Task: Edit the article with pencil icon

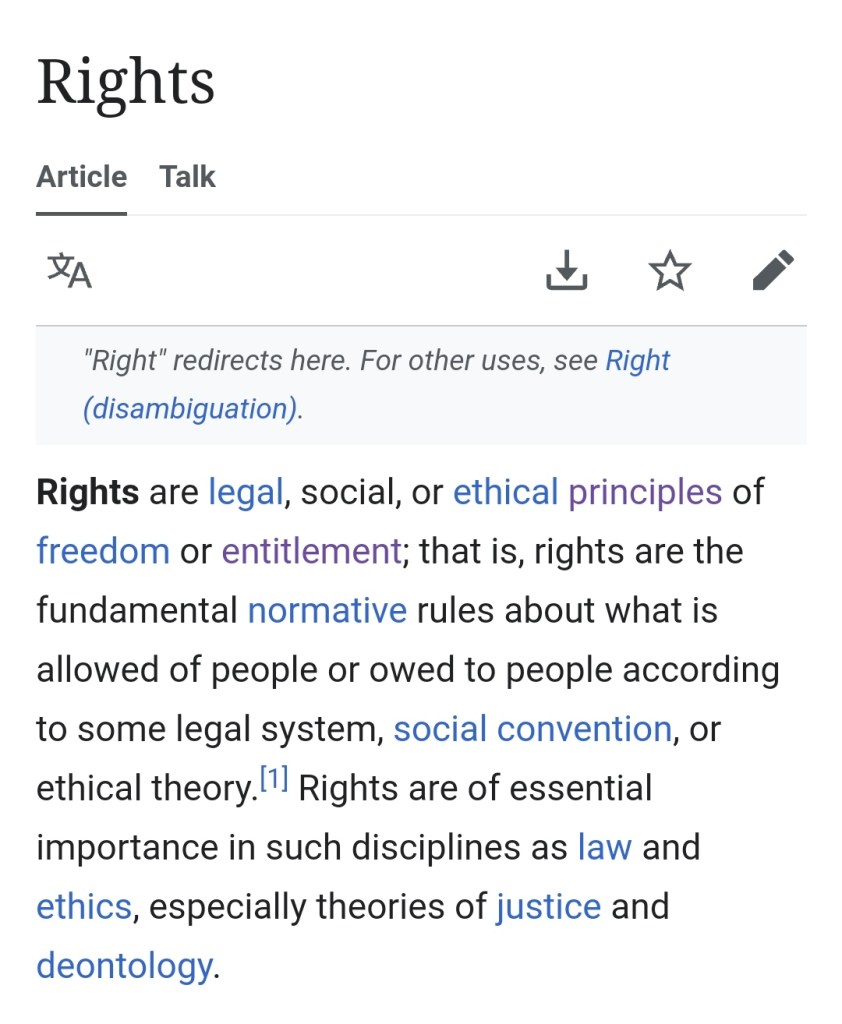Action: (x=773, y=270)
